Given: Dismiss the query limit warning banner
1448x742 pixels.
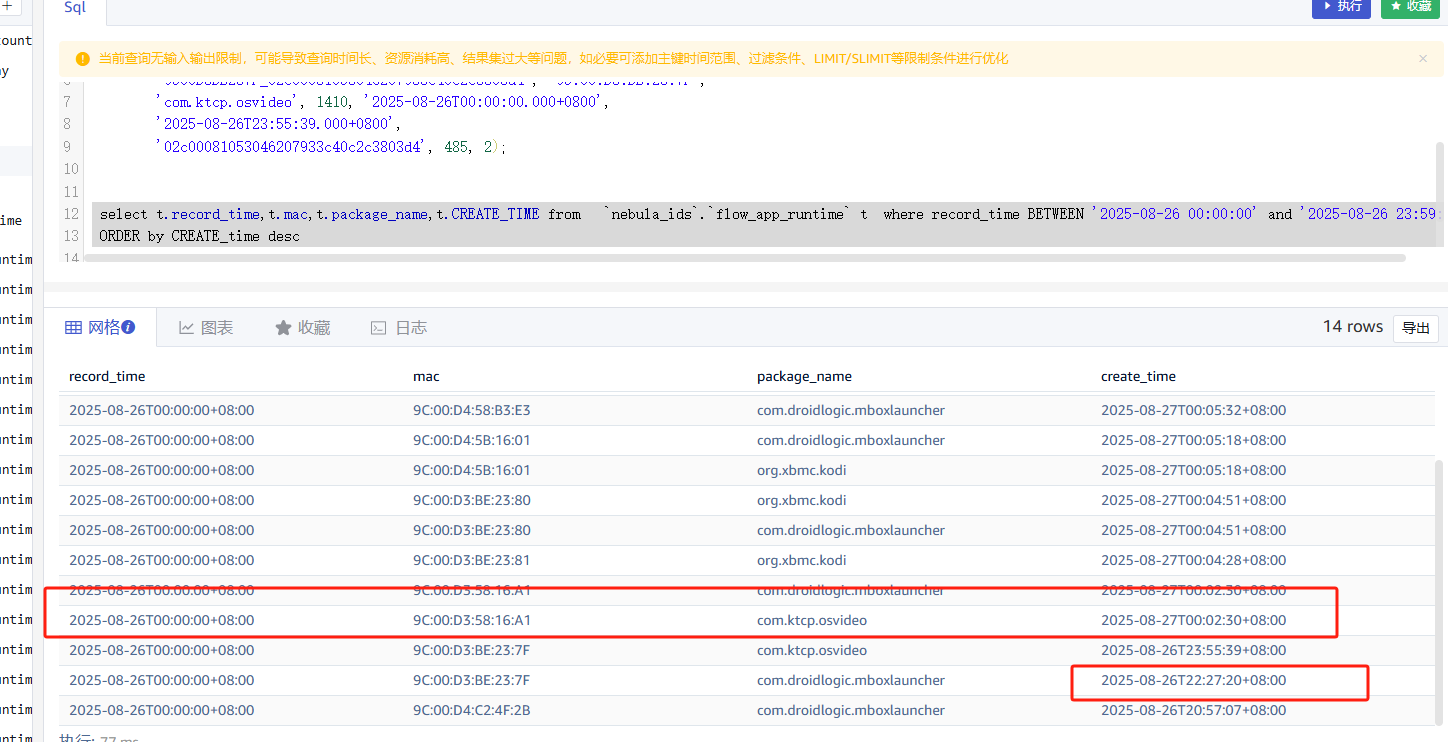Looking at the screenshot, I should click(1423, 59).
